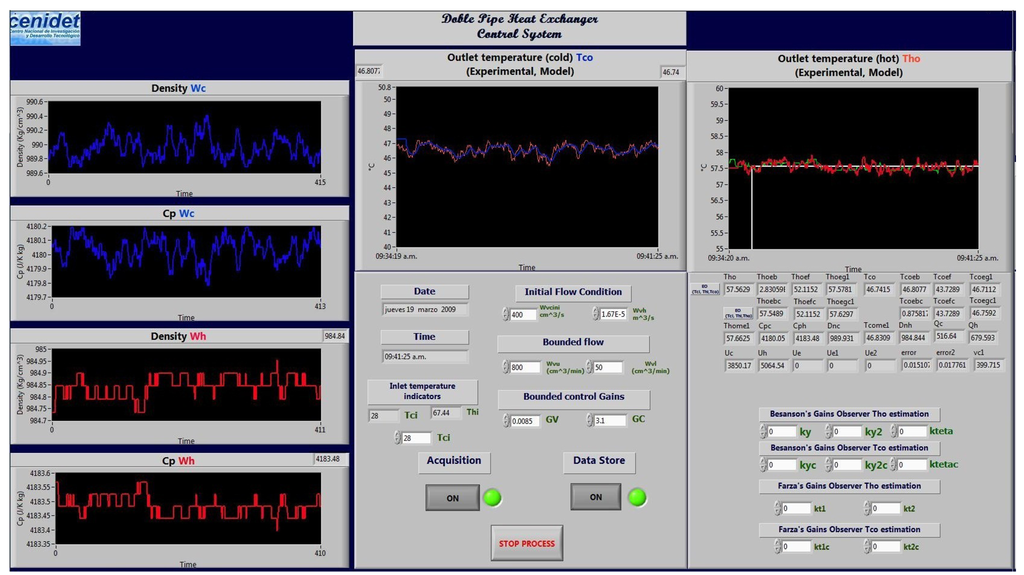Select the Tci inlet temperature input field

click(417, 438)
